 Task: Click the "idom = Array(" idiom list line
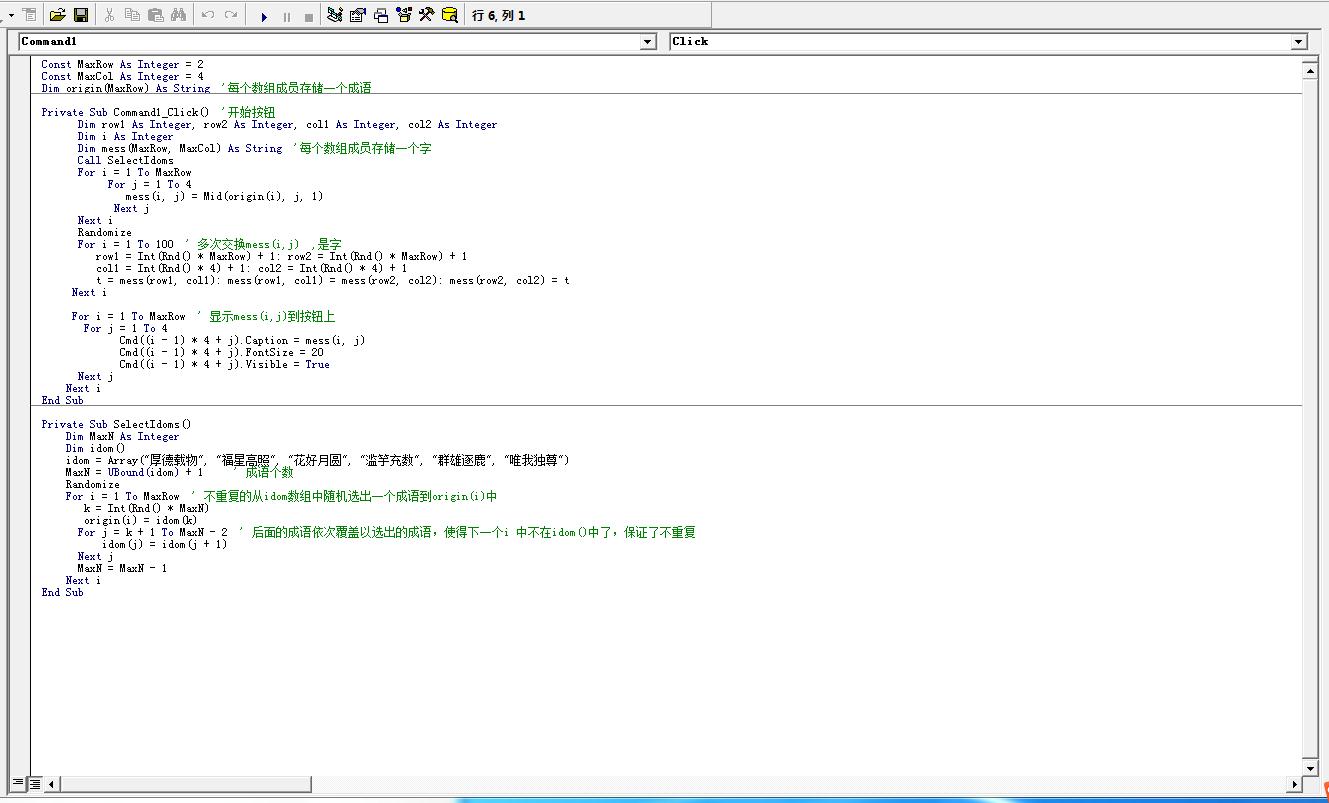317,460
